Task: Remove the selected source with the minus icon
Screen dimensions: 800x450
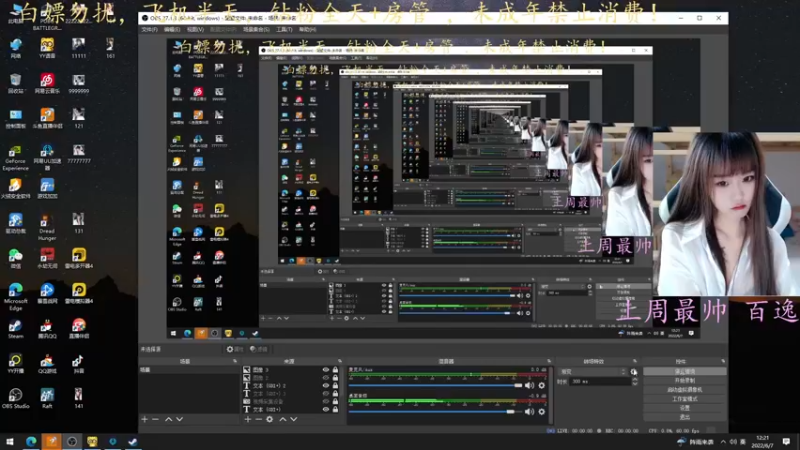Action: pos(259,419)
